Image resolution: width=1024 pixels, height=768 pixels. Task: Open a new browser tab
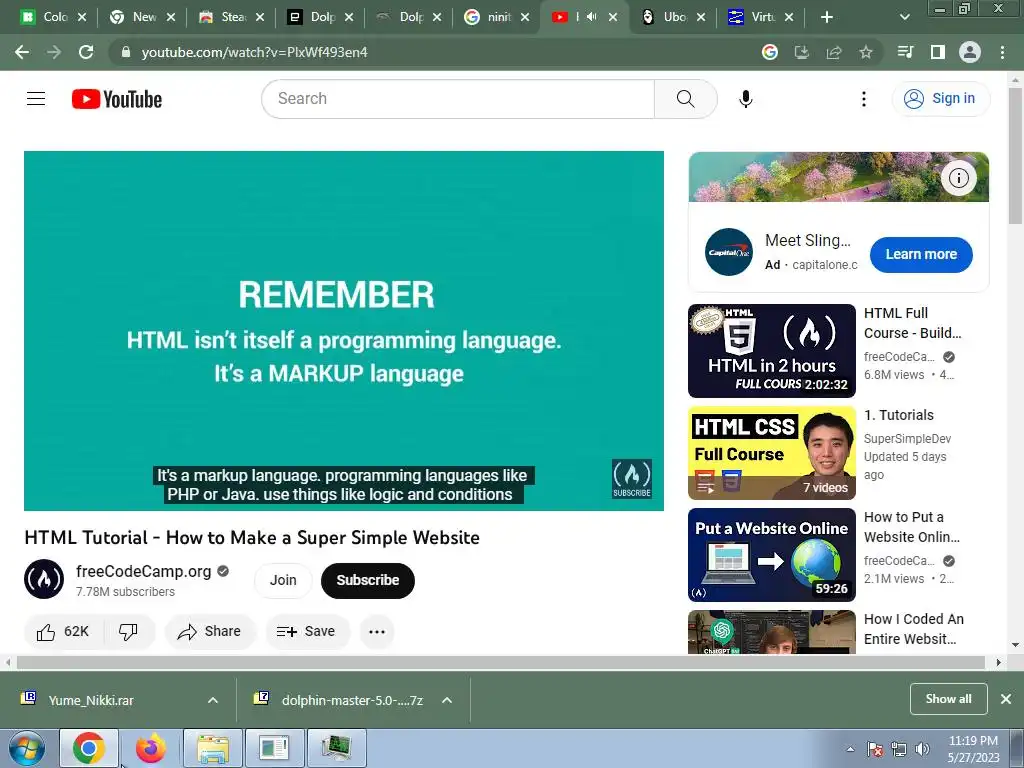pyautogui.click(x=826, y=18)
